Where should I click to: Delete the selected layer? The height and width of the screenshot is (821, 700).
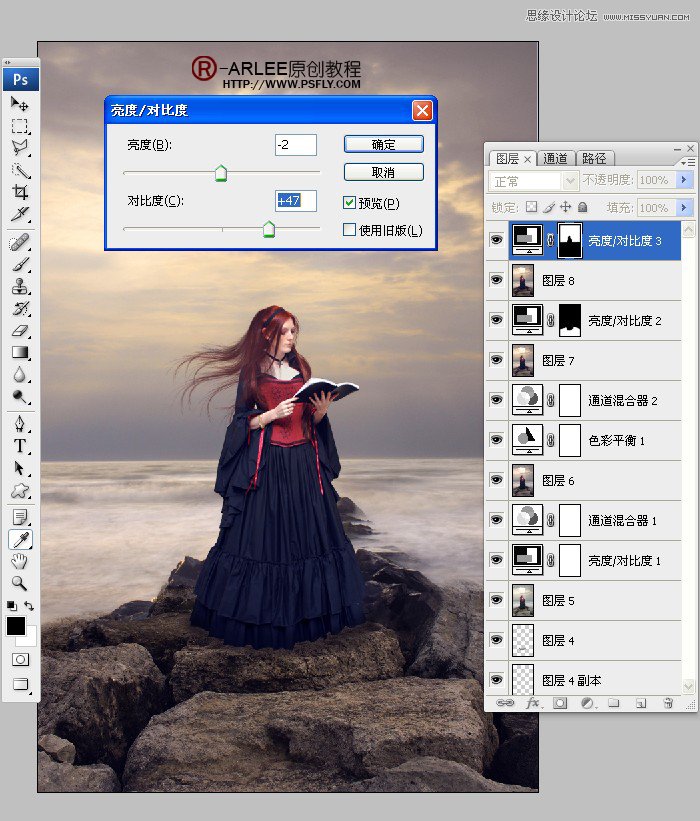tap(668, 703)
